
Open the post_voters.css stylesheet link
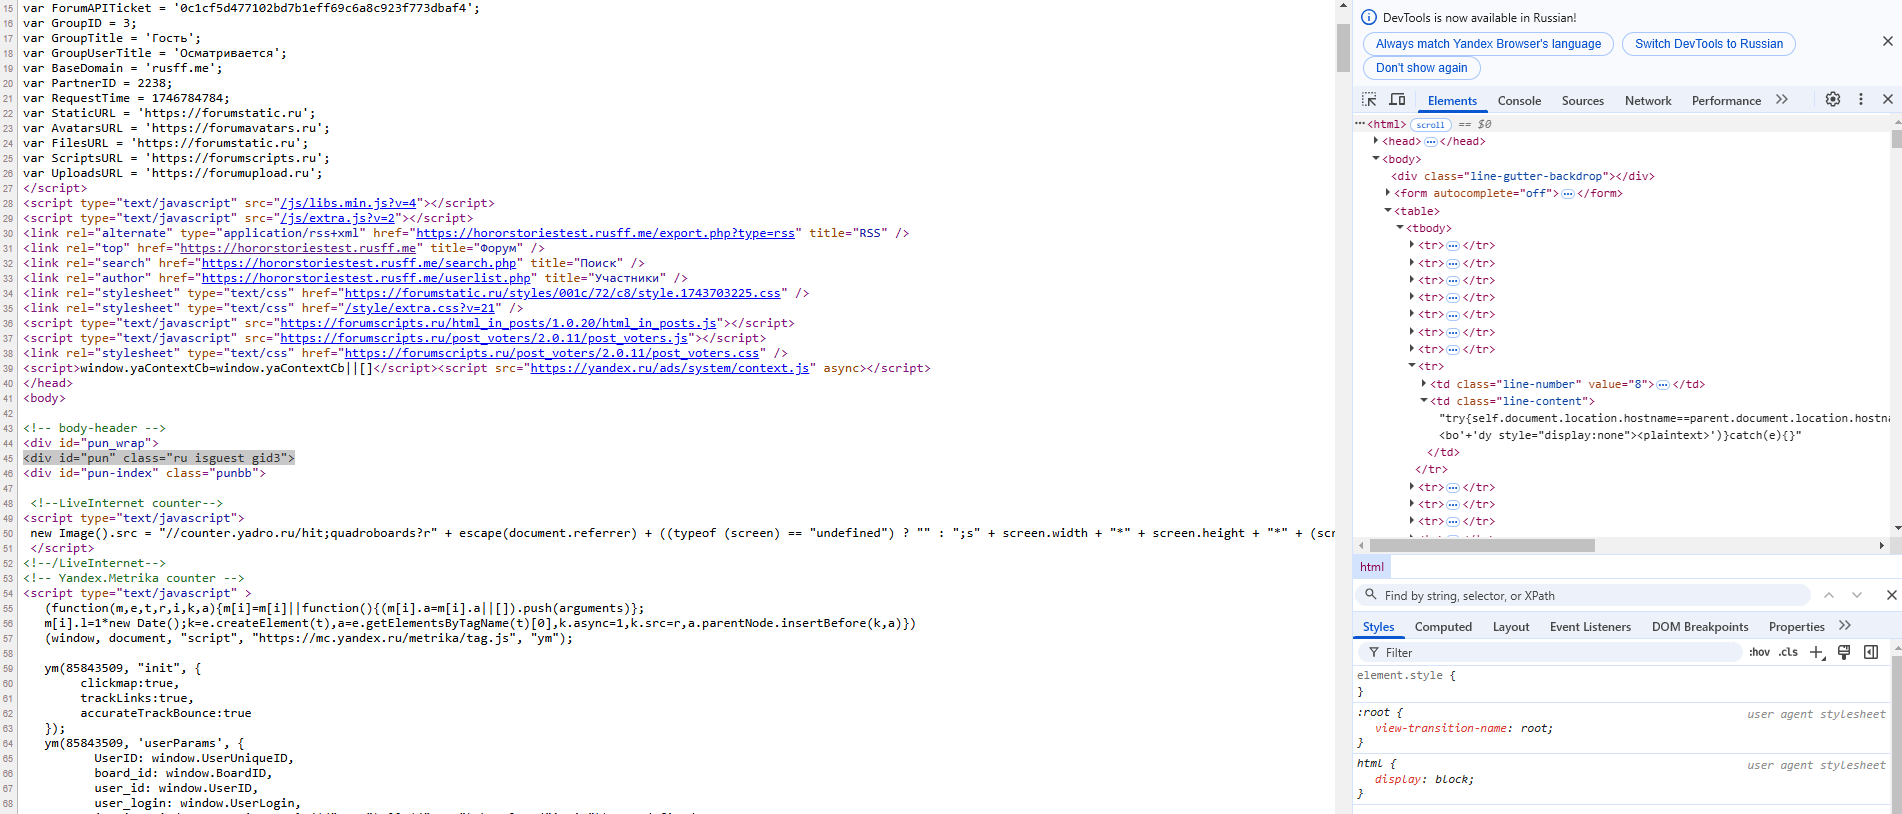click(x=552, y=353)
